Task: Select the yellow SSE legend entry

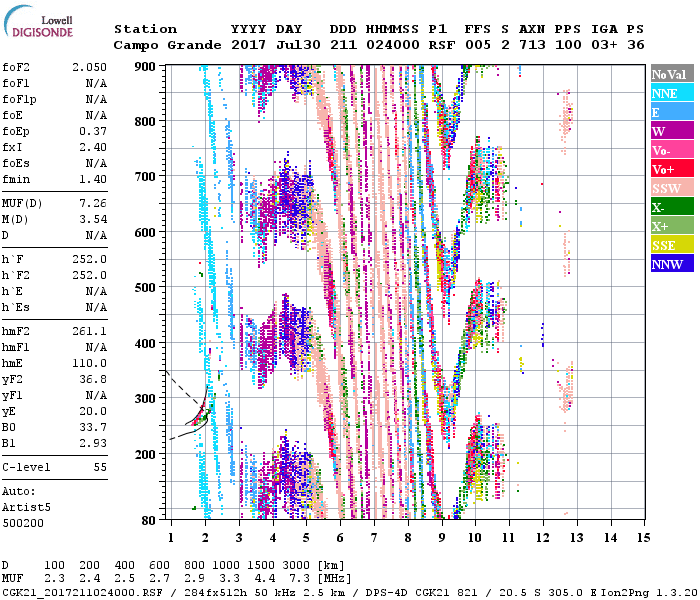Action: tap(671, 245)
